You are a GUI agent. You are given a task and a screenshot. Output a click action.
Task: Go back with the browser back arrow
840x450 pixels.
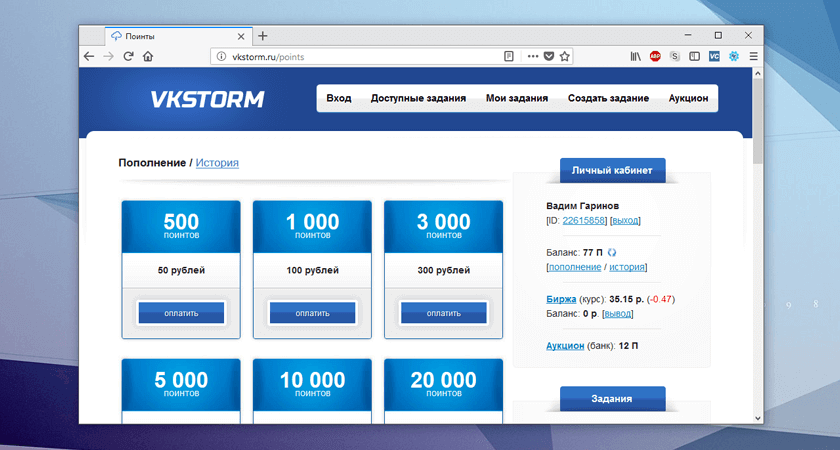89,56
